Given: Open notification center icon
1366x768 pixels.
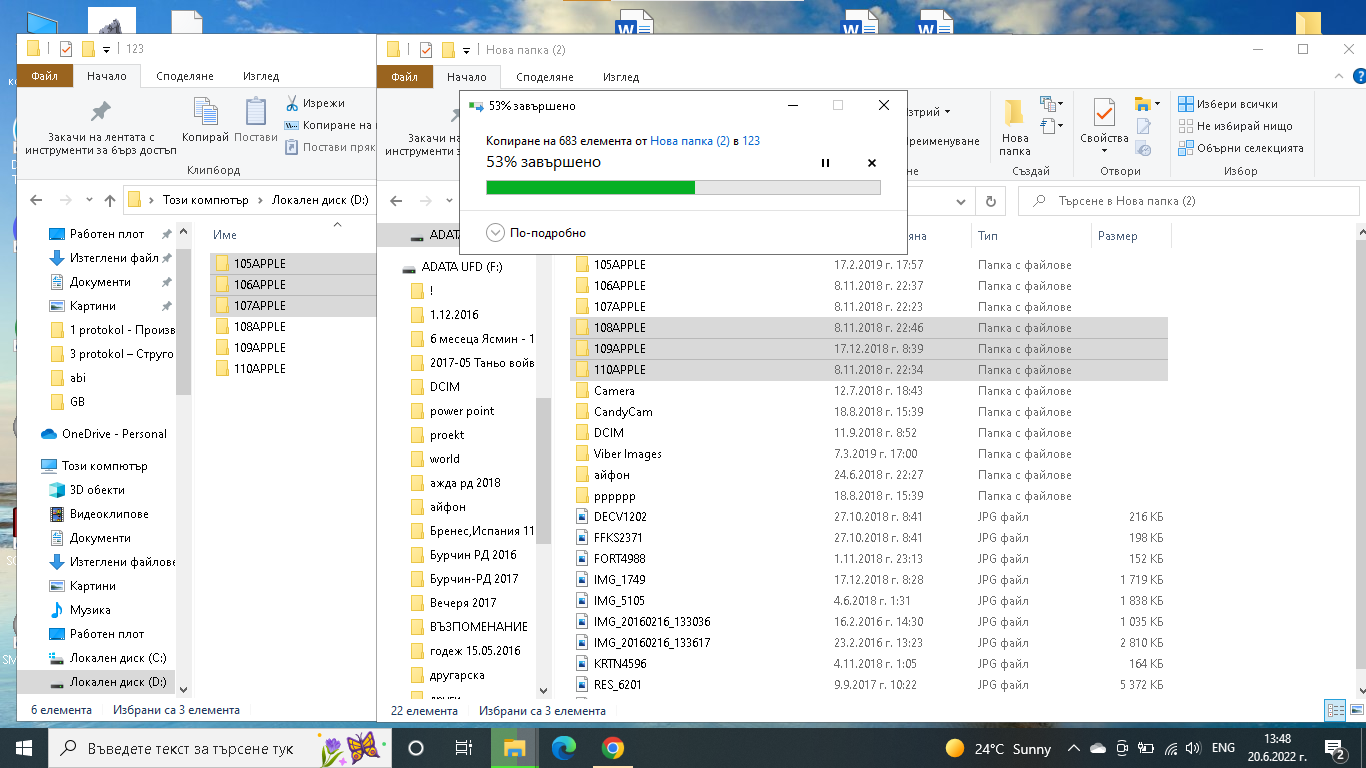Looking at the screenshot, I should click(x=1335, y=748).
